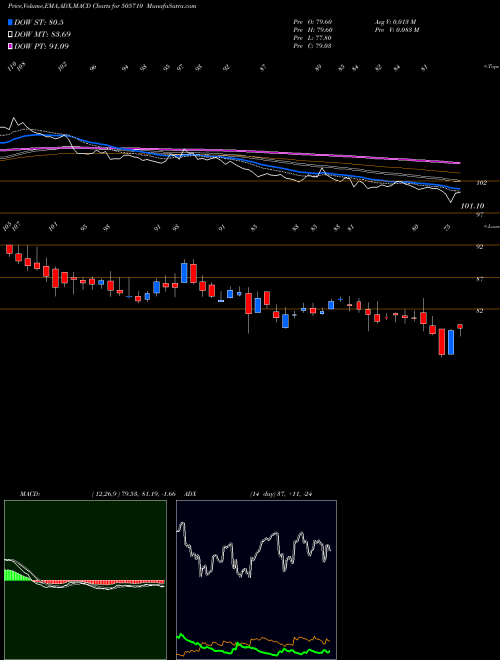
Task: Click the magenta DOW PT legend swatch
Action: pyautogui.click(x=10, y=46)
